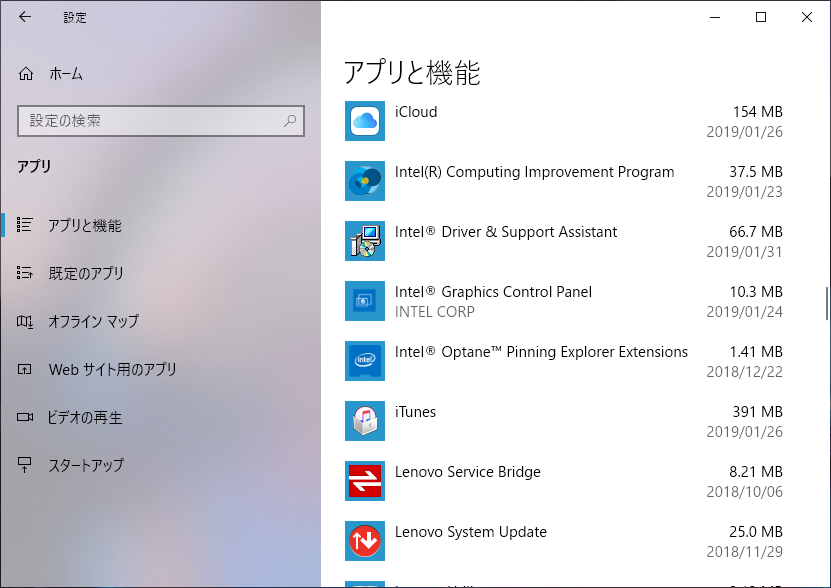Focus the 設定の検索 search field
The image size is (831, 588).
pos(161,121)
